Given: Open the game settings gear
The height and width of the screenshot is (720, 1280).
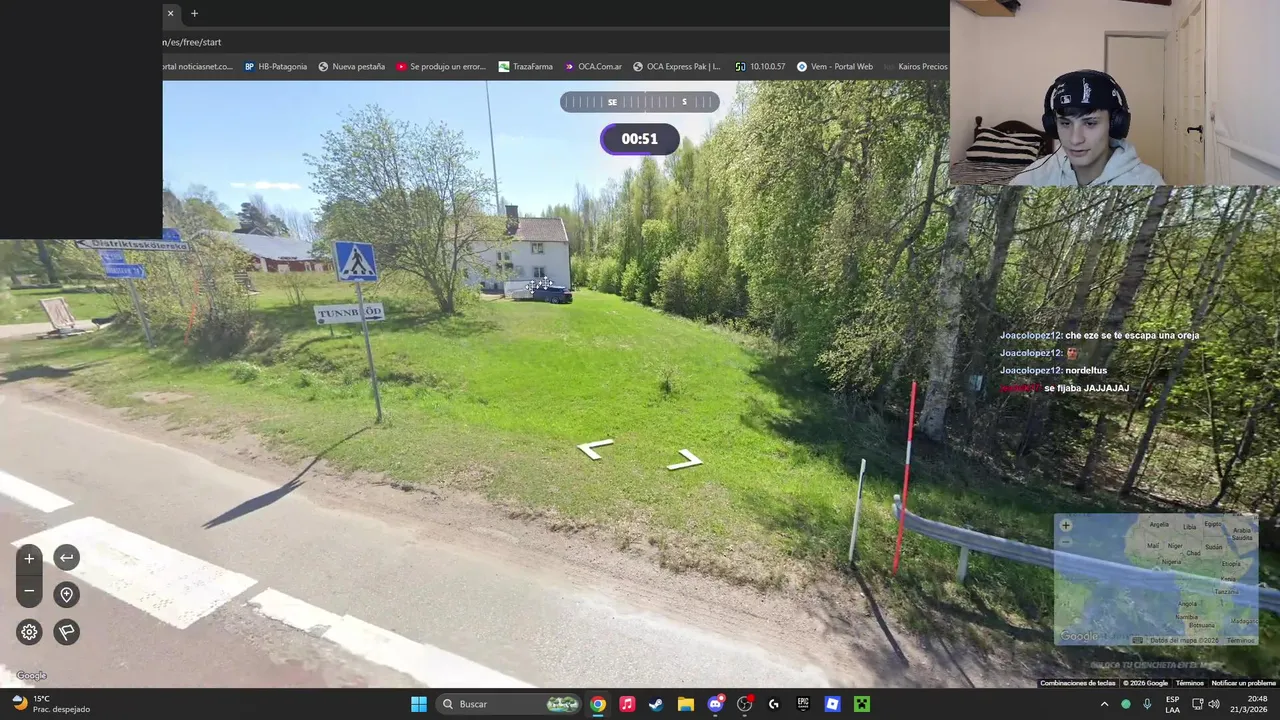Looking at the screenshot, I should coord(29,632).
